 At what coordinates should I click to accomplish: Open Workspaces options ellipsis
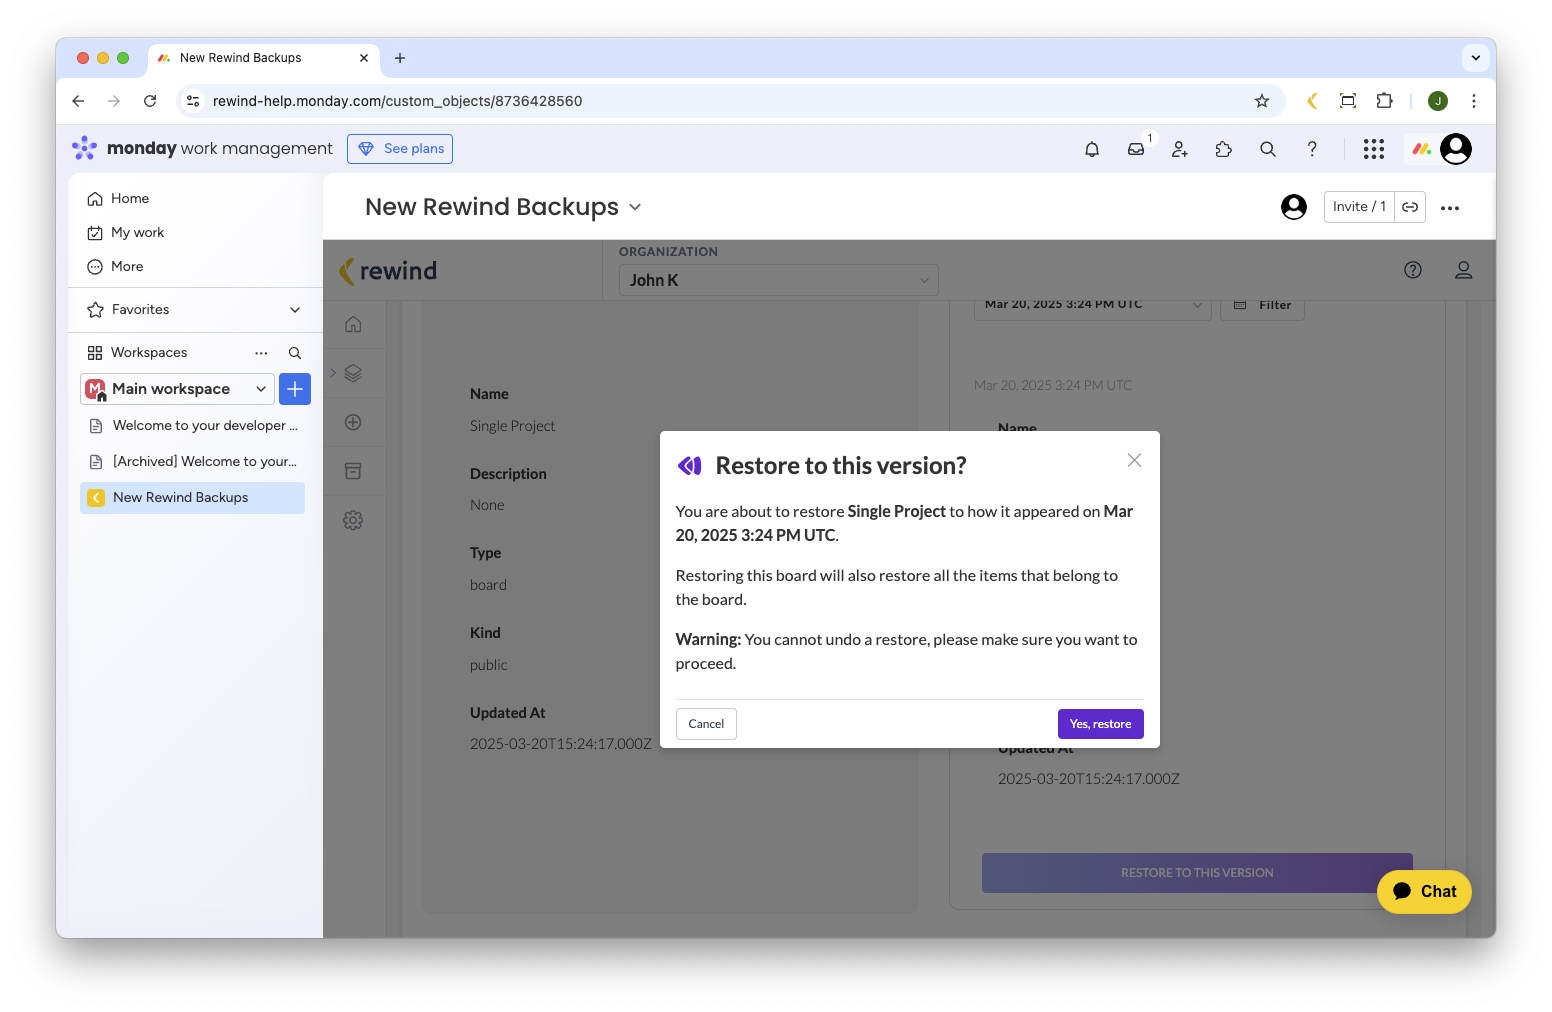pos(261,353)
